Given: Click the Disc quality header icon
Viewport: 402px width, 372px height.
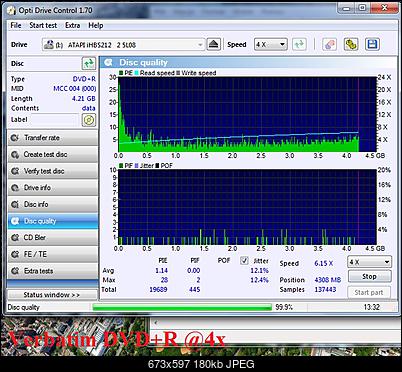Looking at the screenshot, I should (x=108, y=62).
